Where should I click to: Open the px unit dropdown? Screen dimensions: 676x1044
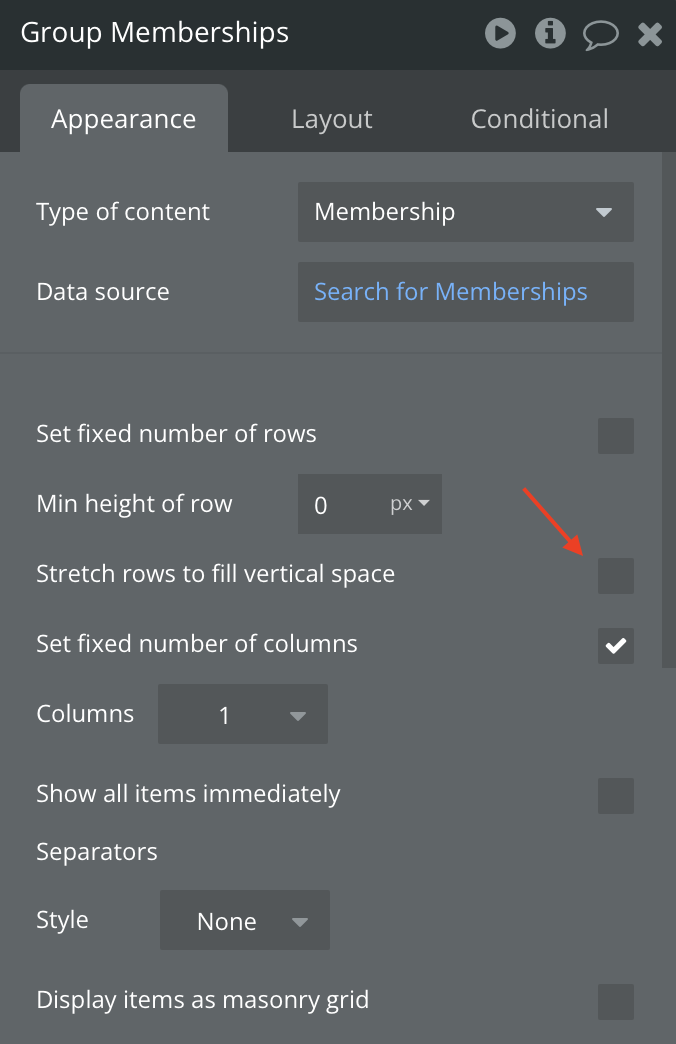[409, 504]
